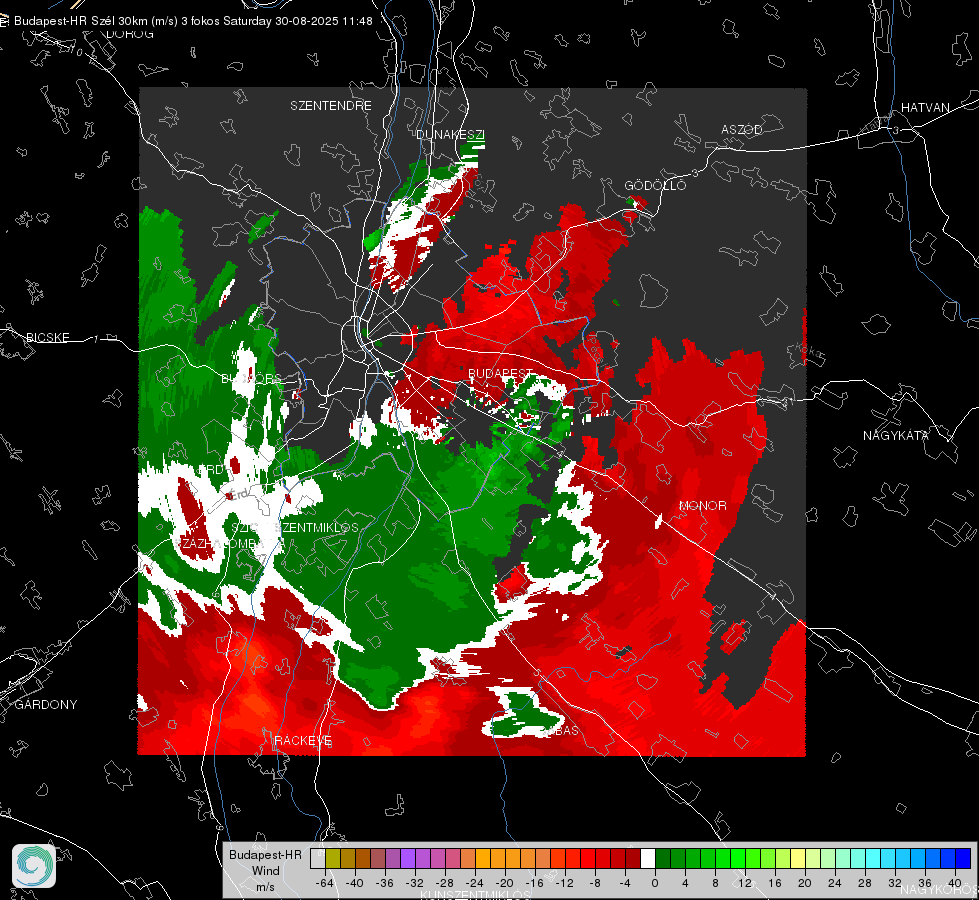The width and height of the screenshot is (979, 900).
Task: Click the swirl weather service logo
Action: (34, 866)
